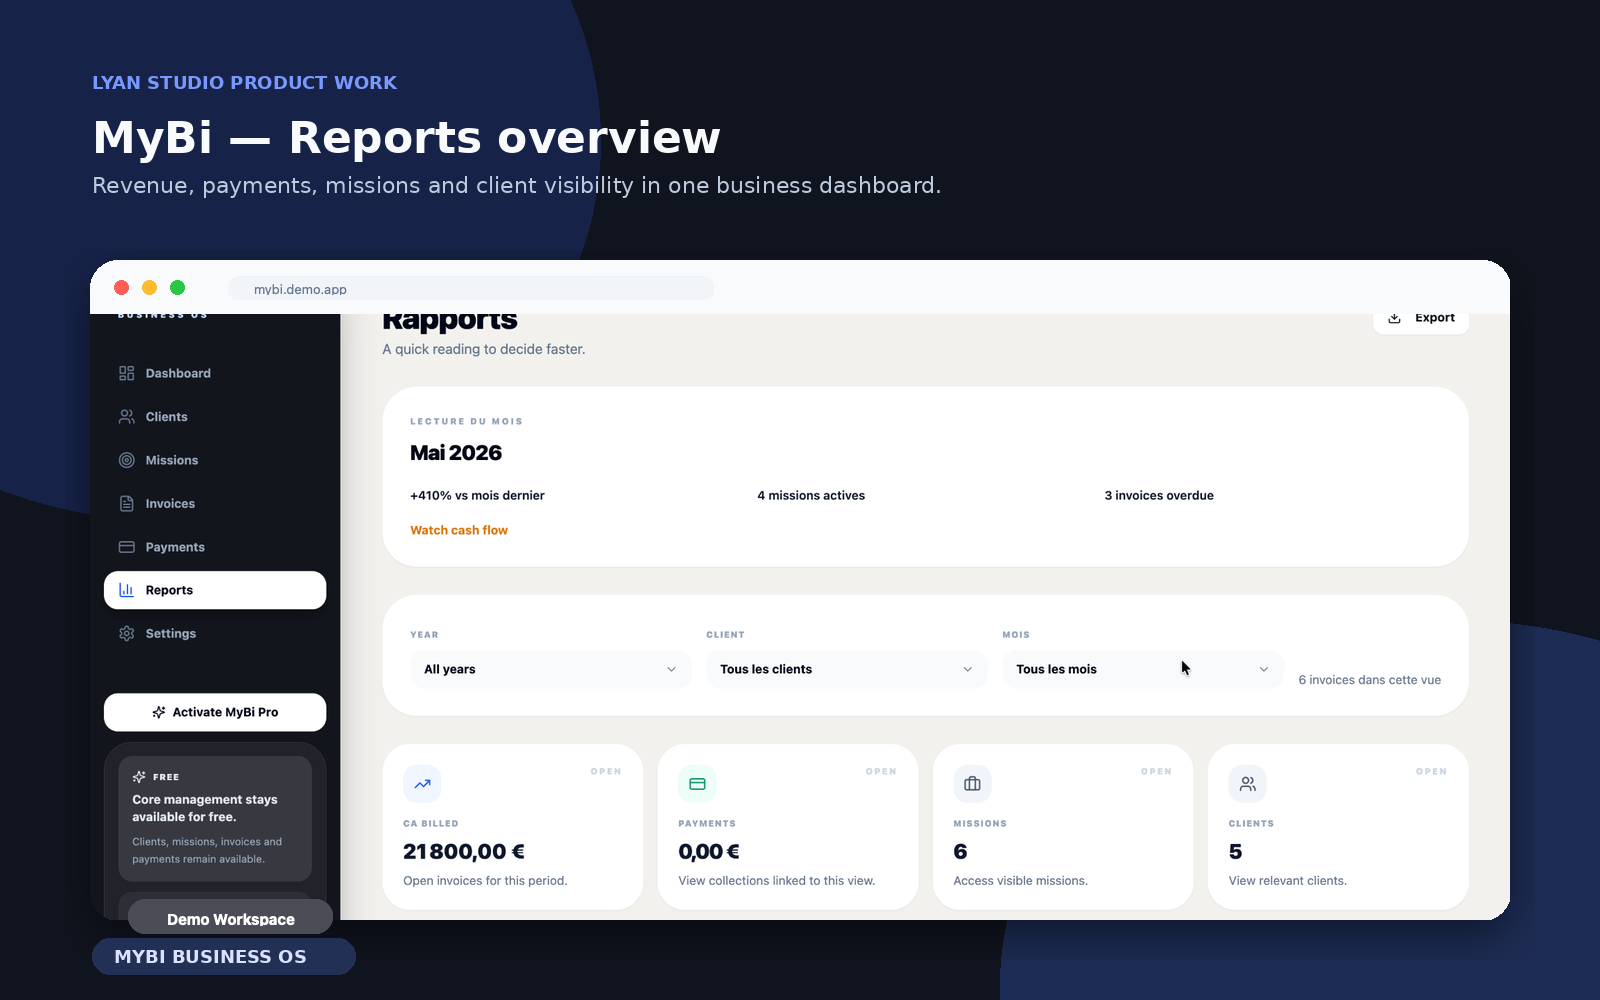Click the Missions target icon in sidebar
Viewport: 1600px width, 1000px height.
click(126, 460)
